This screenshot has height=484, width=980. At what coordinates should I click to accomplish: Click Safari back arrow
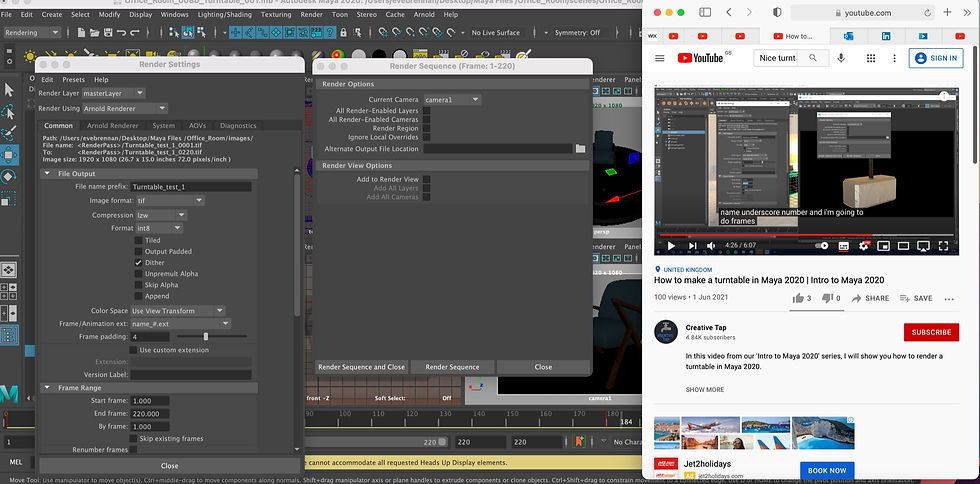(729, 13)
